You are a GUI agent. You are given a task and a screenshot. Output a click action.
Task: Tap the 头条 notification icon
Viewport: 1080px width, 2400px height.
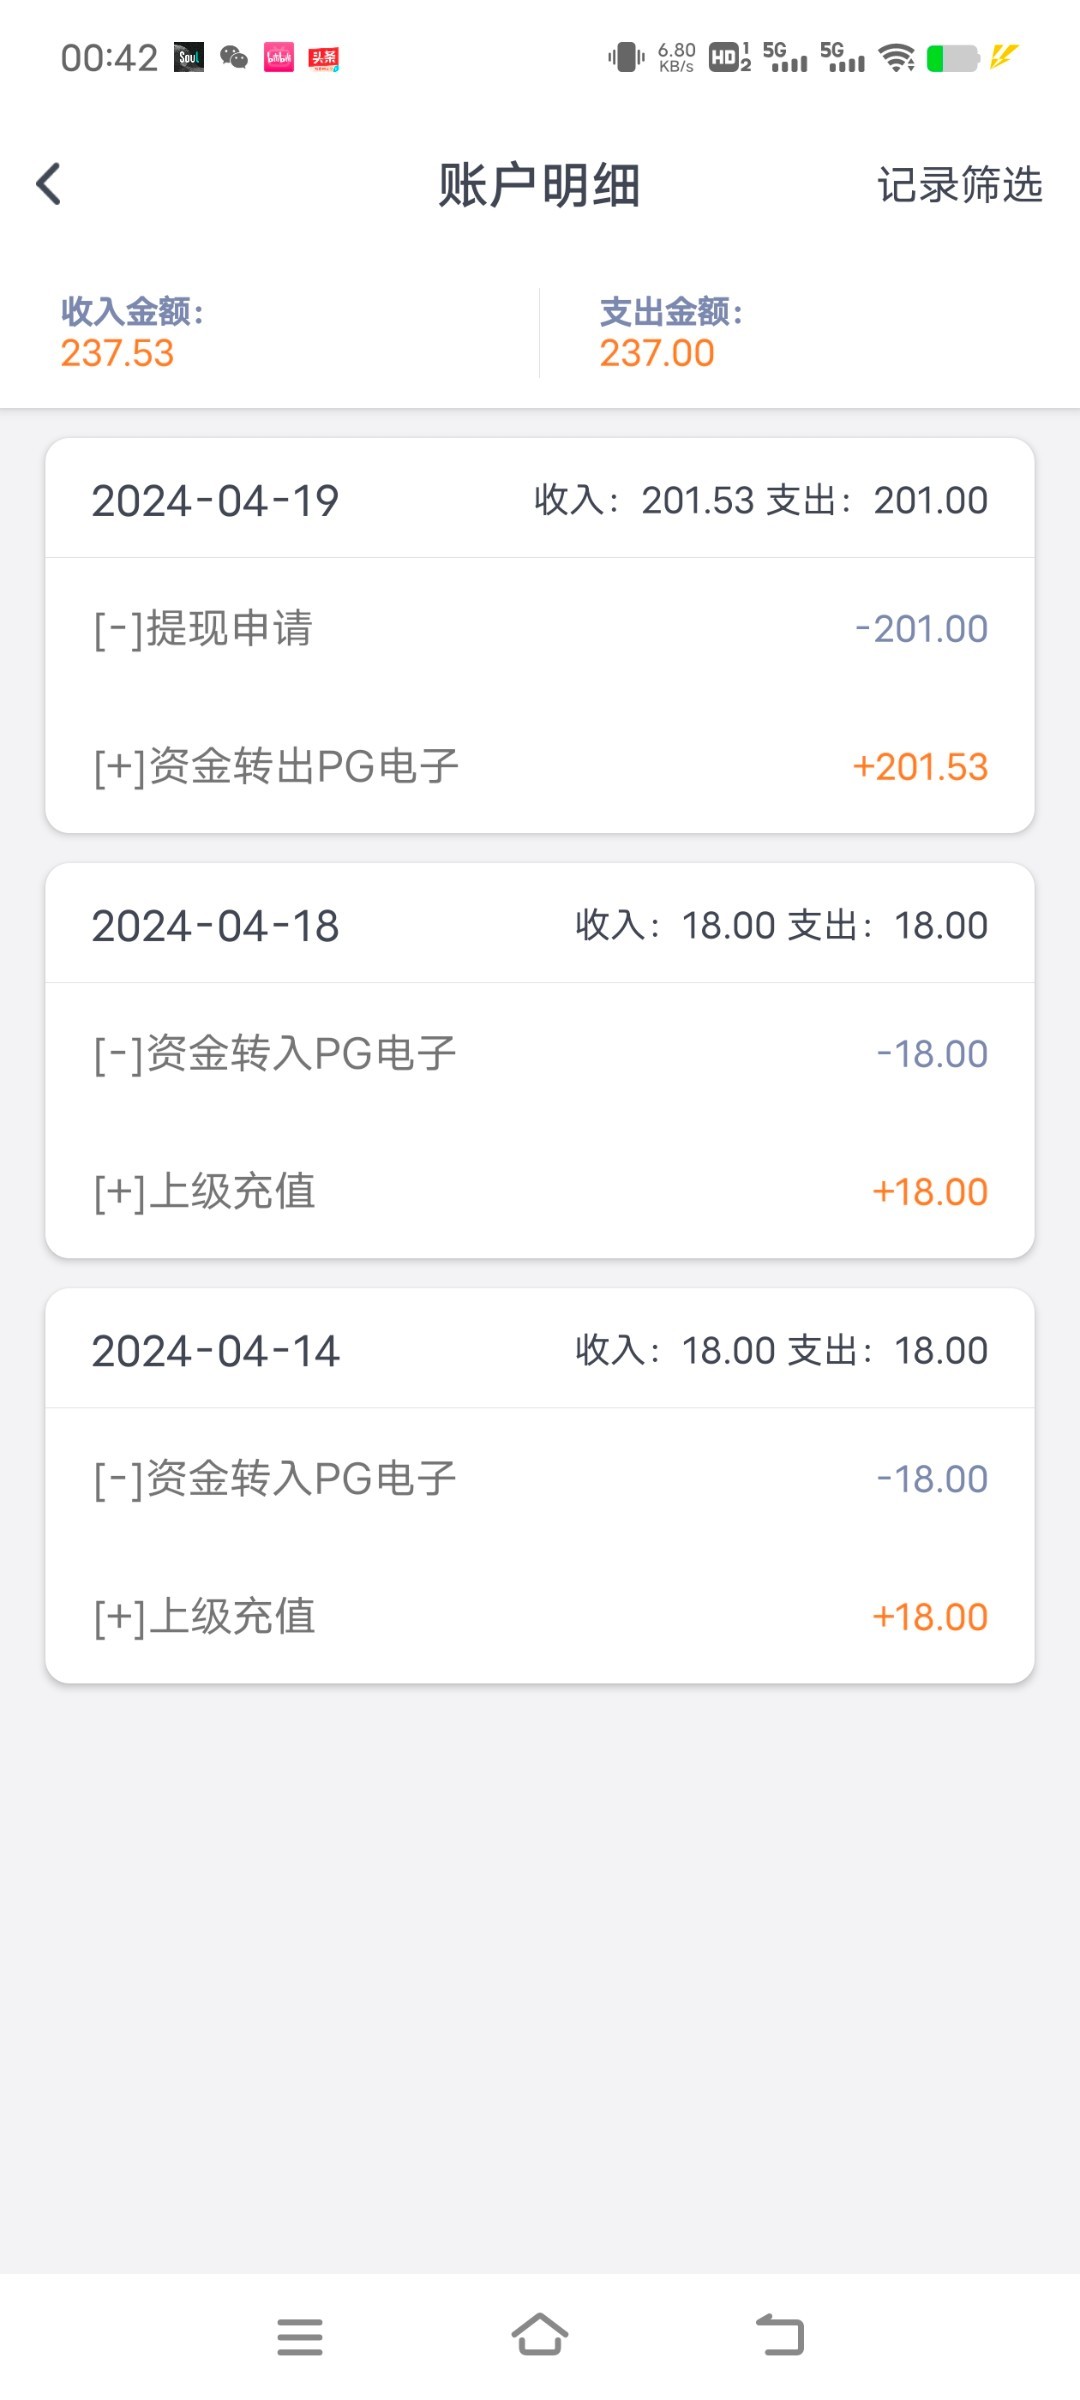click(323, 58)
